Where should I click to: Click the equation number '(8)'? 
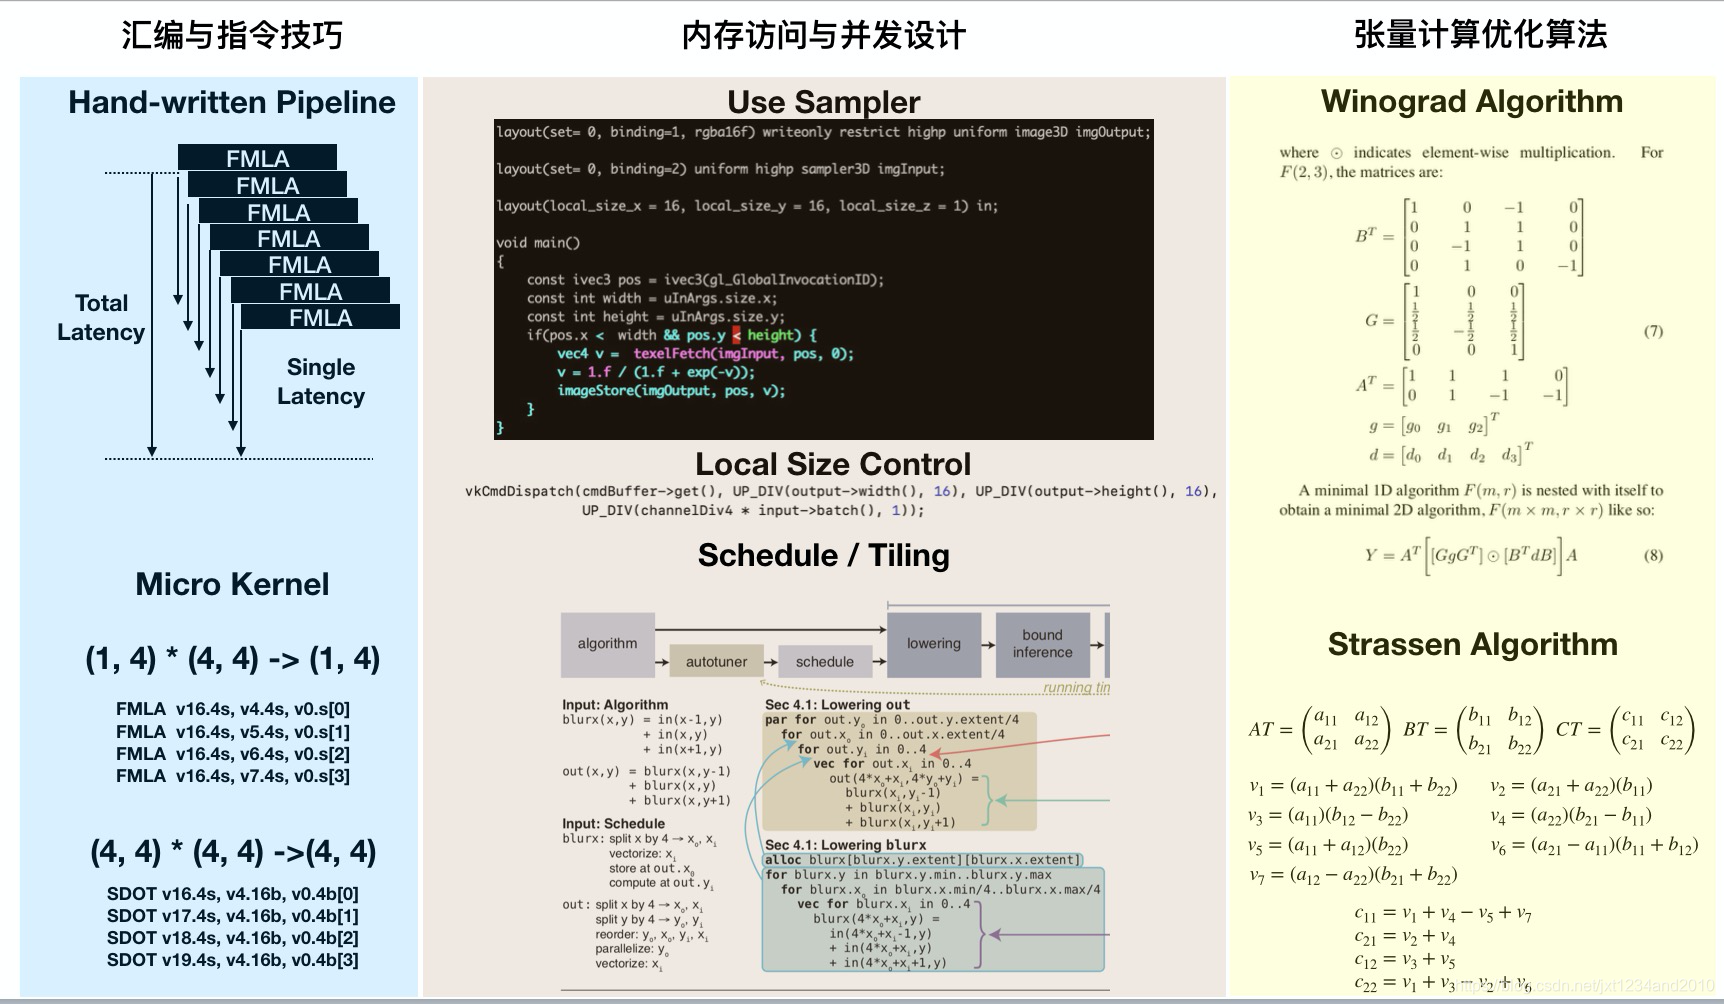(x=1654, y=555)
